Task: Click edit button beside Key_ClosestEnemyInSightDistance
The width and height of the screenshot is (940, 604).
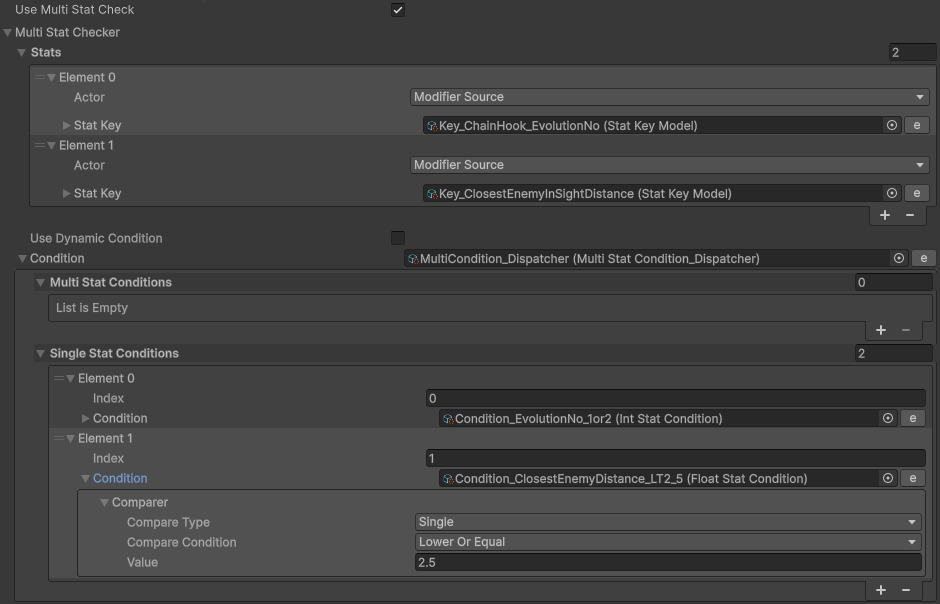Action: pyautogui.click(x=917, y=193)
